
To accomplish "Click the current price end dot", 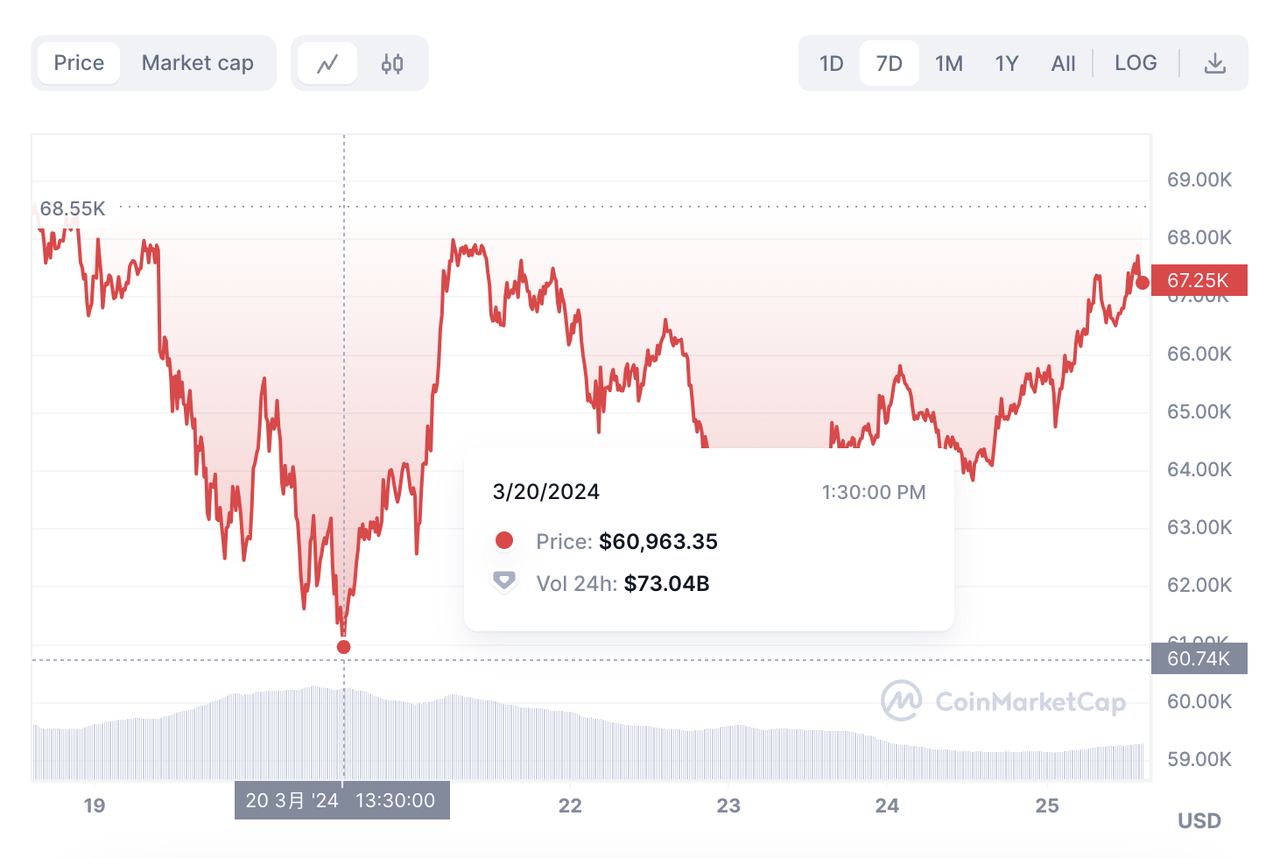I will 1142,282.
